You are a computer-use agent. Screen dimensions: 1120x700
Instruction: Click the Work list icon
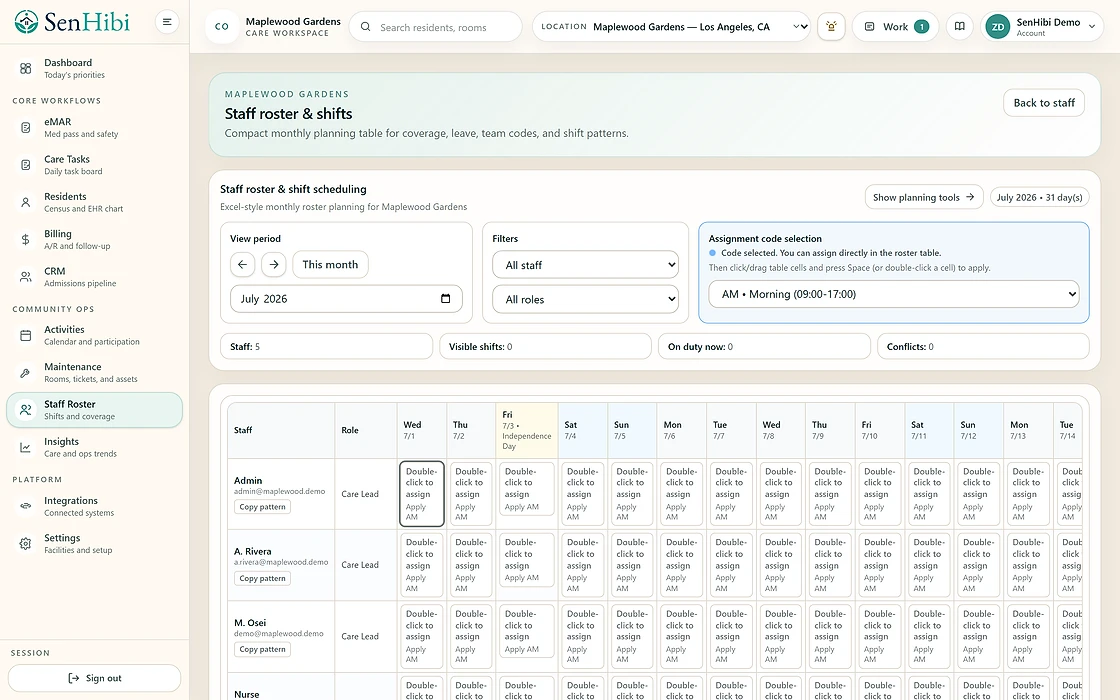[x=869, y=27]
